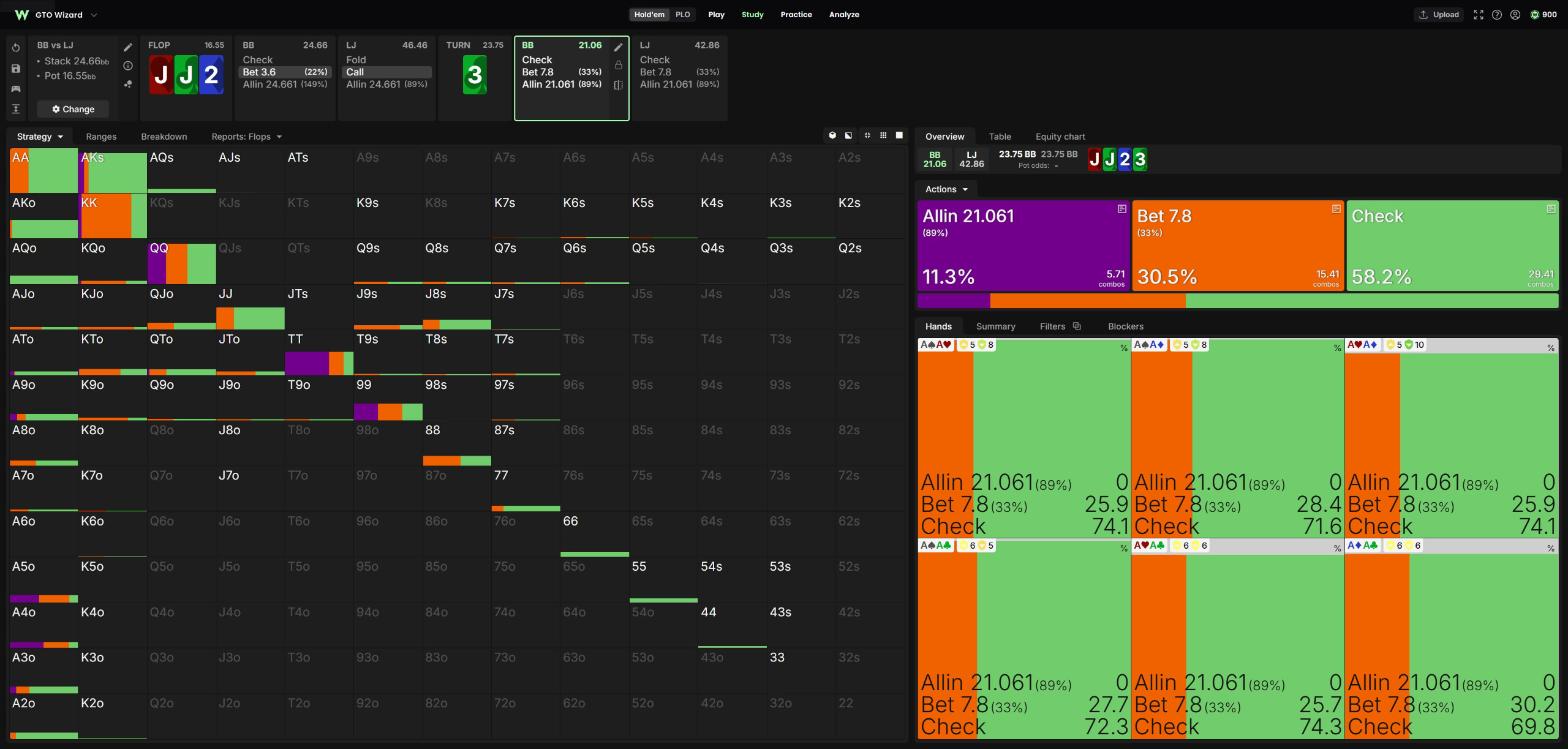Select the grid dots matrix view mode

tap(883, 136)
